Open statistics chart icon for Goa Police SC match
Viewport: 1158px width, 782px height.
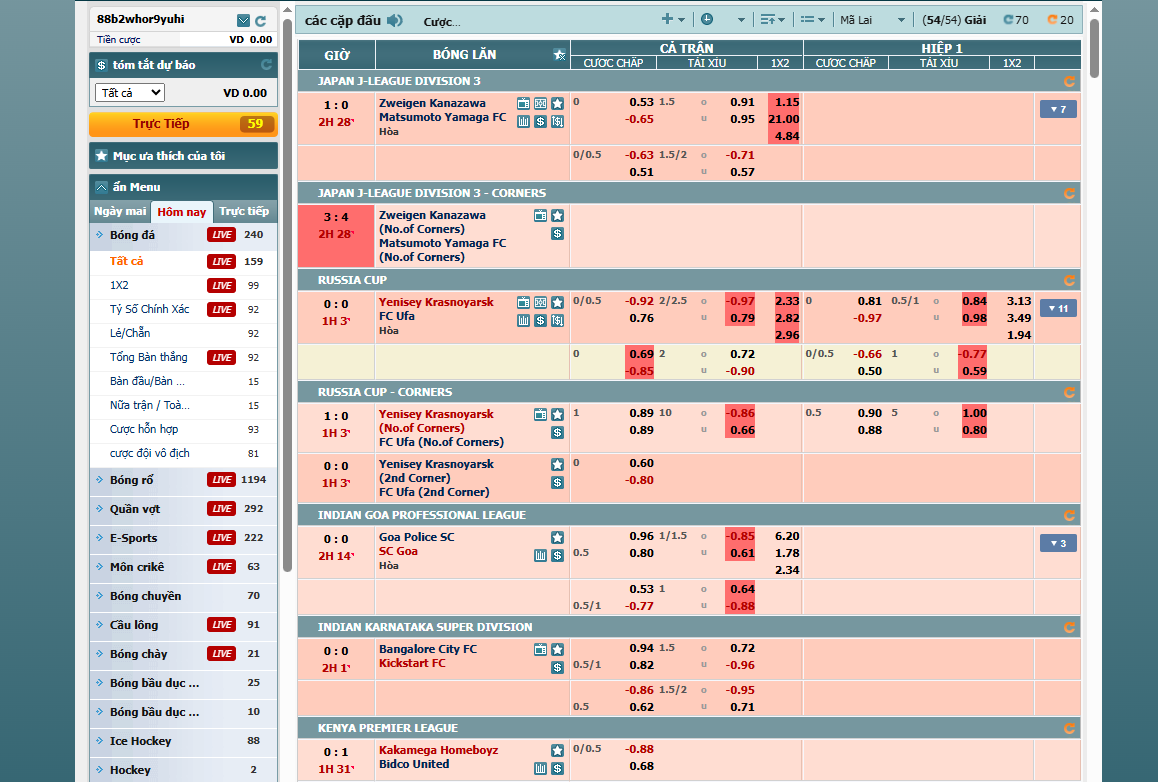(x=540, y=555)
